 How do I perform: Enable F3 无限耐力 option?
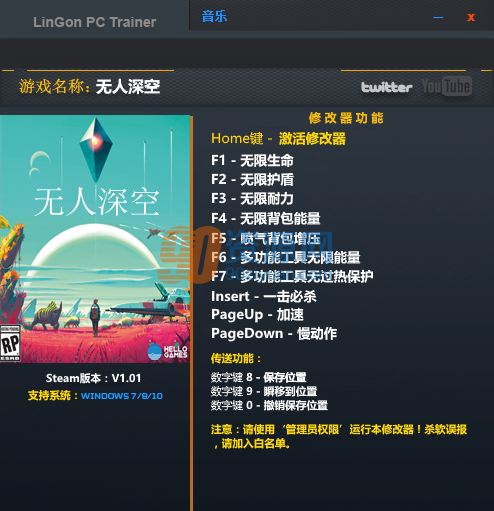click(252, 199)
